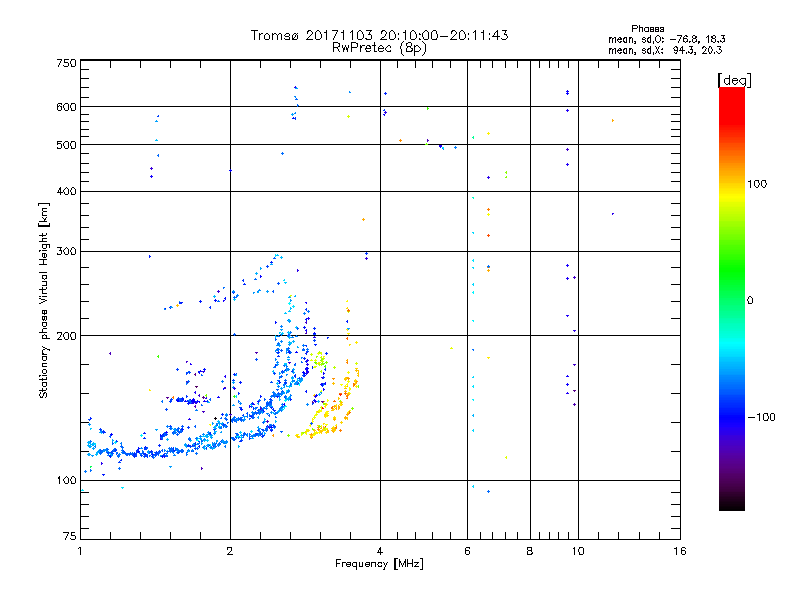This screenshot has height=600, width=800.
Task: Click the 'Stationary phase Virtual Height [km]' axis label
Action: coord(44,301)
